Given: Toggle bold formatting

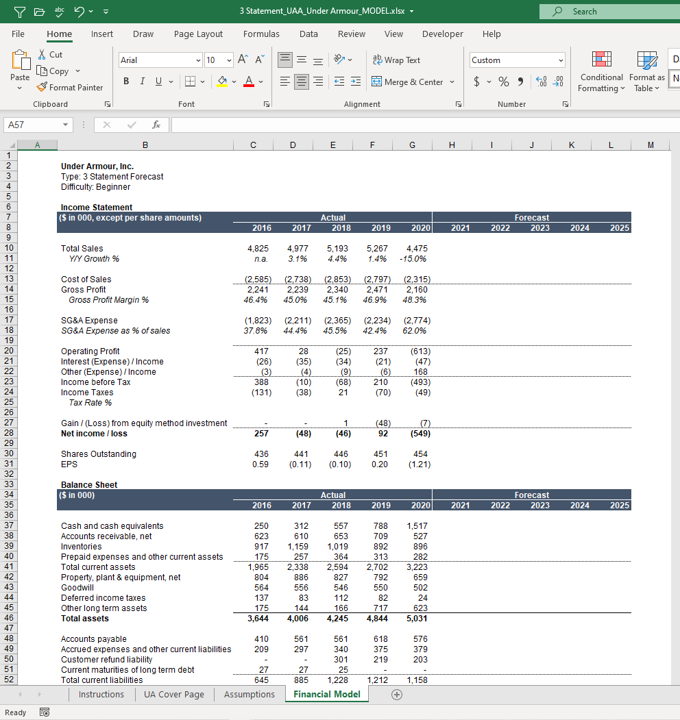Looking at the screenshot, I should point(126,82).
